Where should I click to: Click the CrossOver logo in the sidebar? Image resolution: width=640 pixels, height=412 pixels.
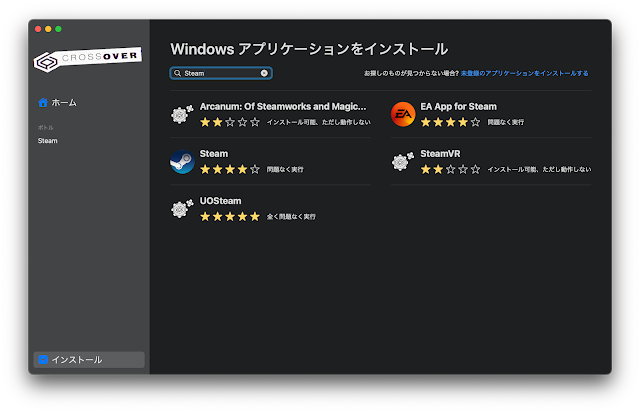(x=88, y=59)
